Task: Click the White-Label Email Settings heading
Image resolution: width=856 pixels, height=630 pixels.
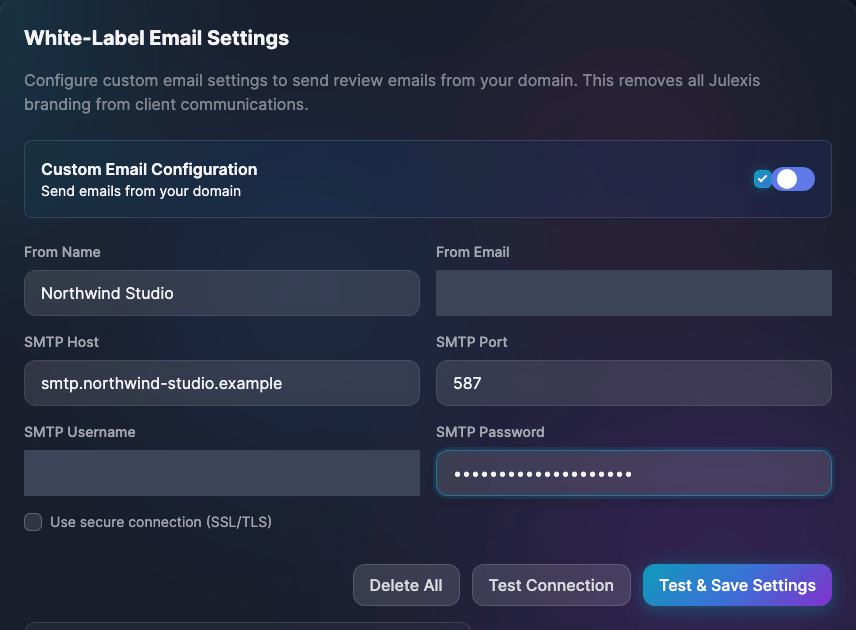Action: coord(157,38)
